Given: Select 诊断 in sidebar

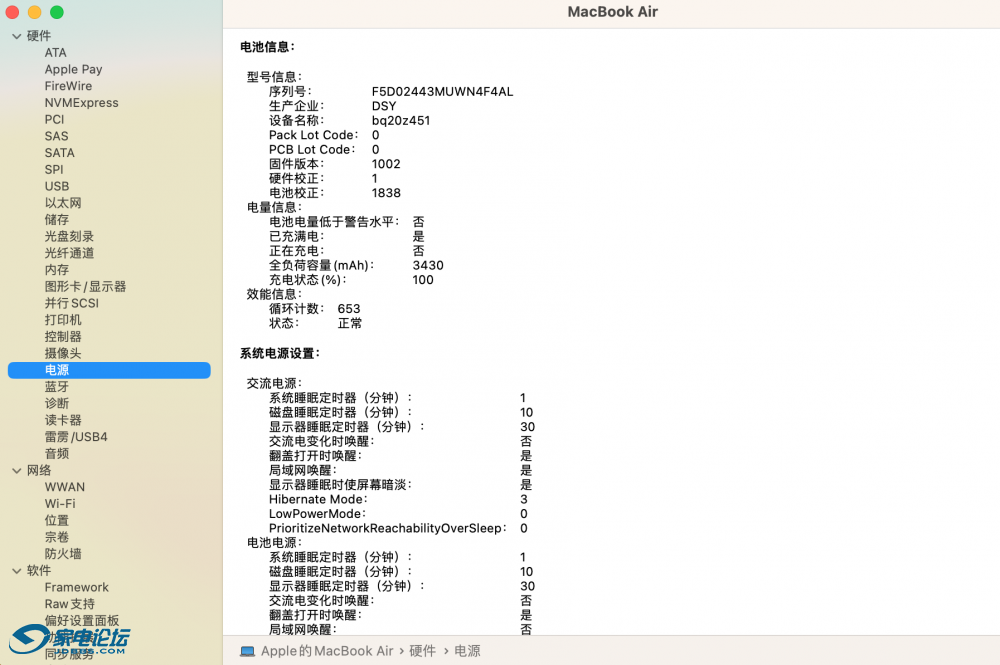Looking at the screenshot, I should click(57, 404).
